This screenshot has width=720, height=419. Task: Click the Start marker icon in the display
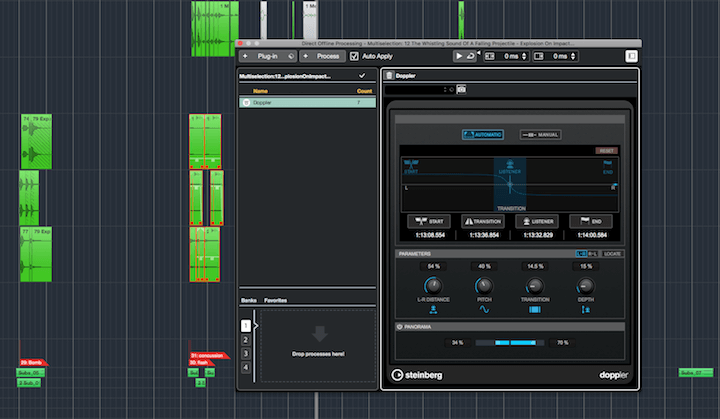click(x=411, y=164)
